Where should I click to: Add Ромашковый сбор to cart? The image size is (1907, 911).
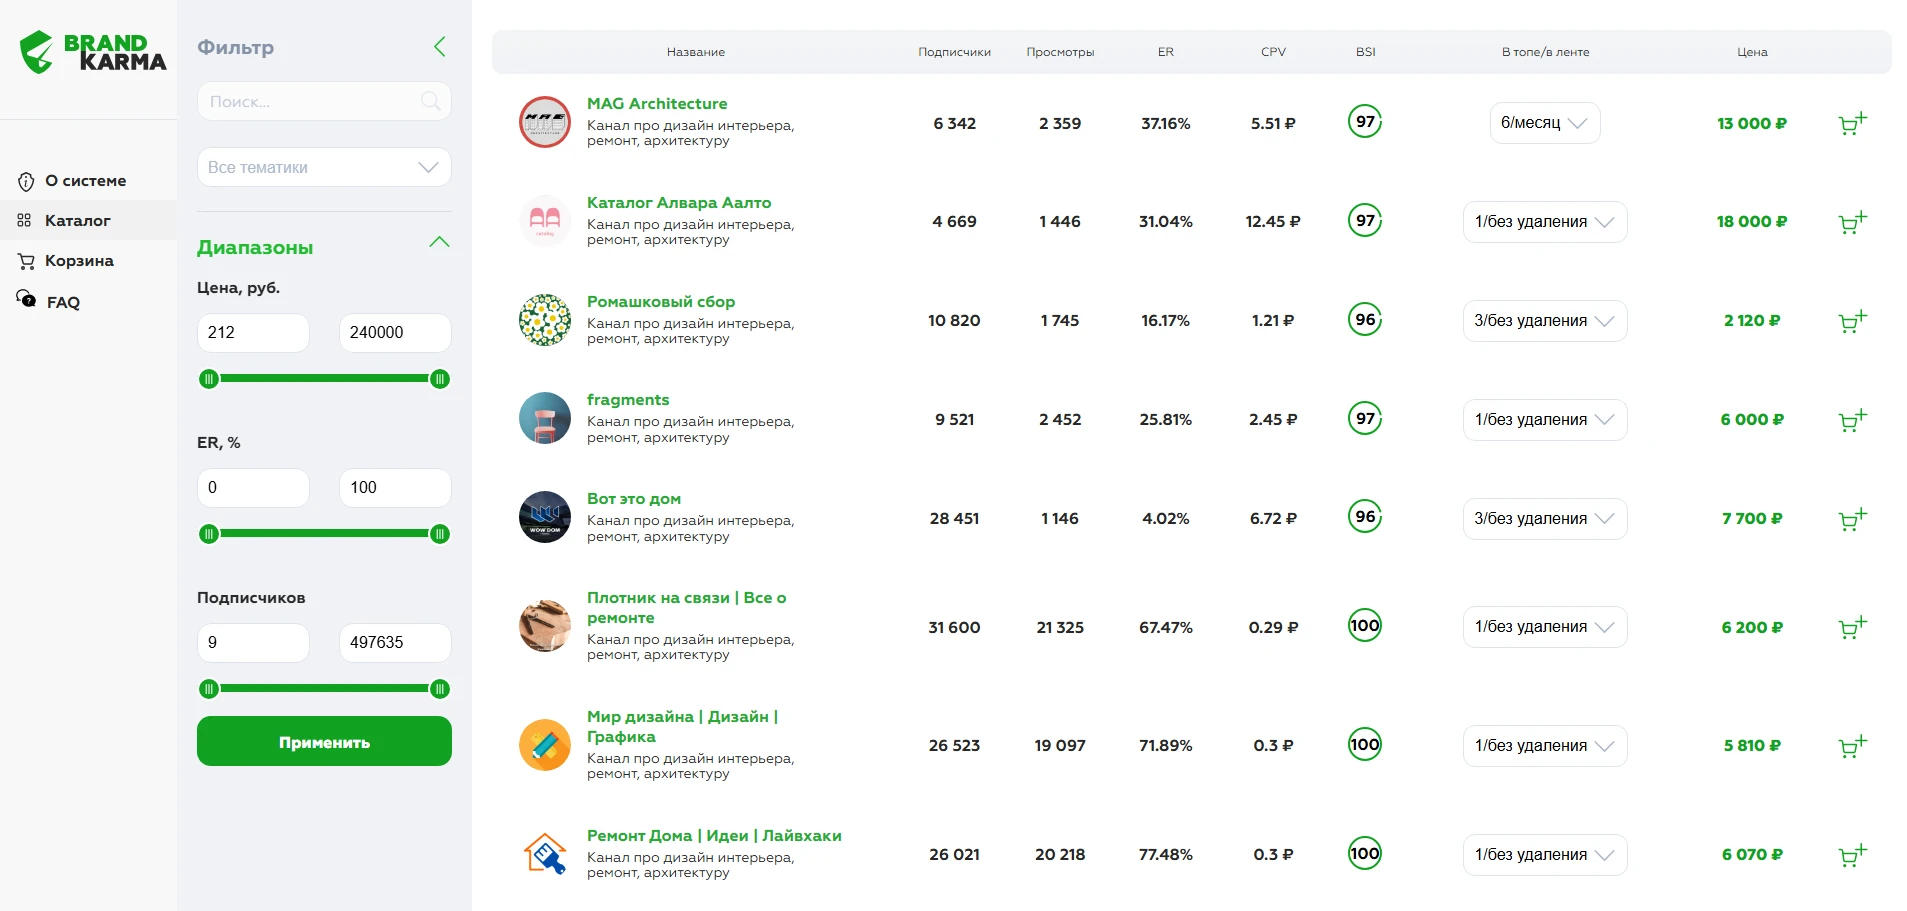[x=1853, y=320]
